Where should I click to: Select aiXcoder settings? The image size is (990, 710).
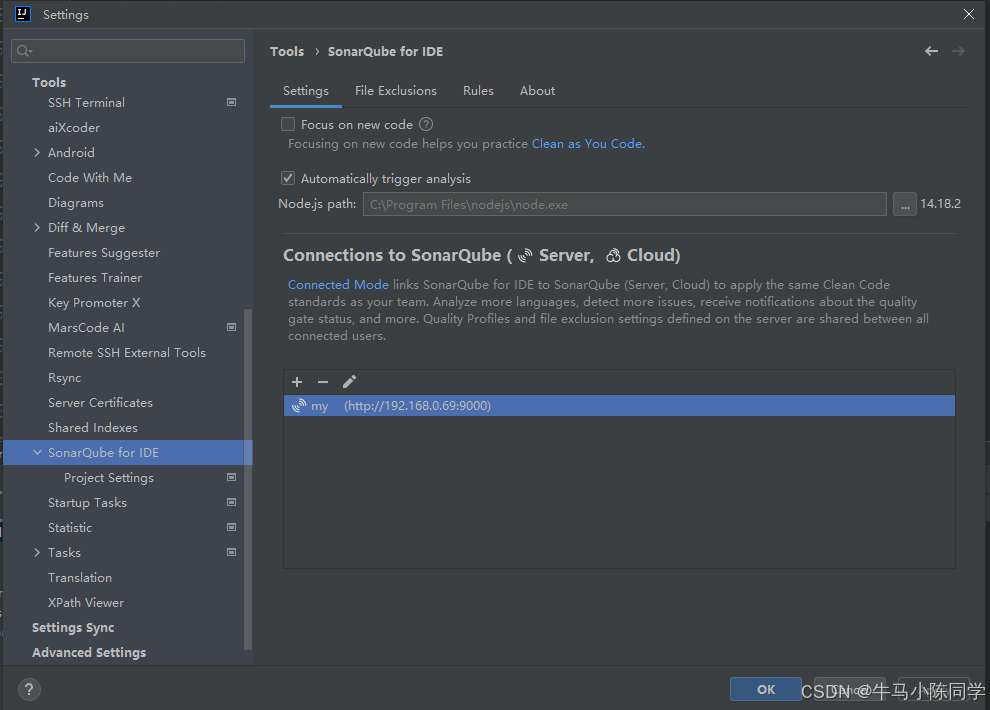click(x=74, y=127)
